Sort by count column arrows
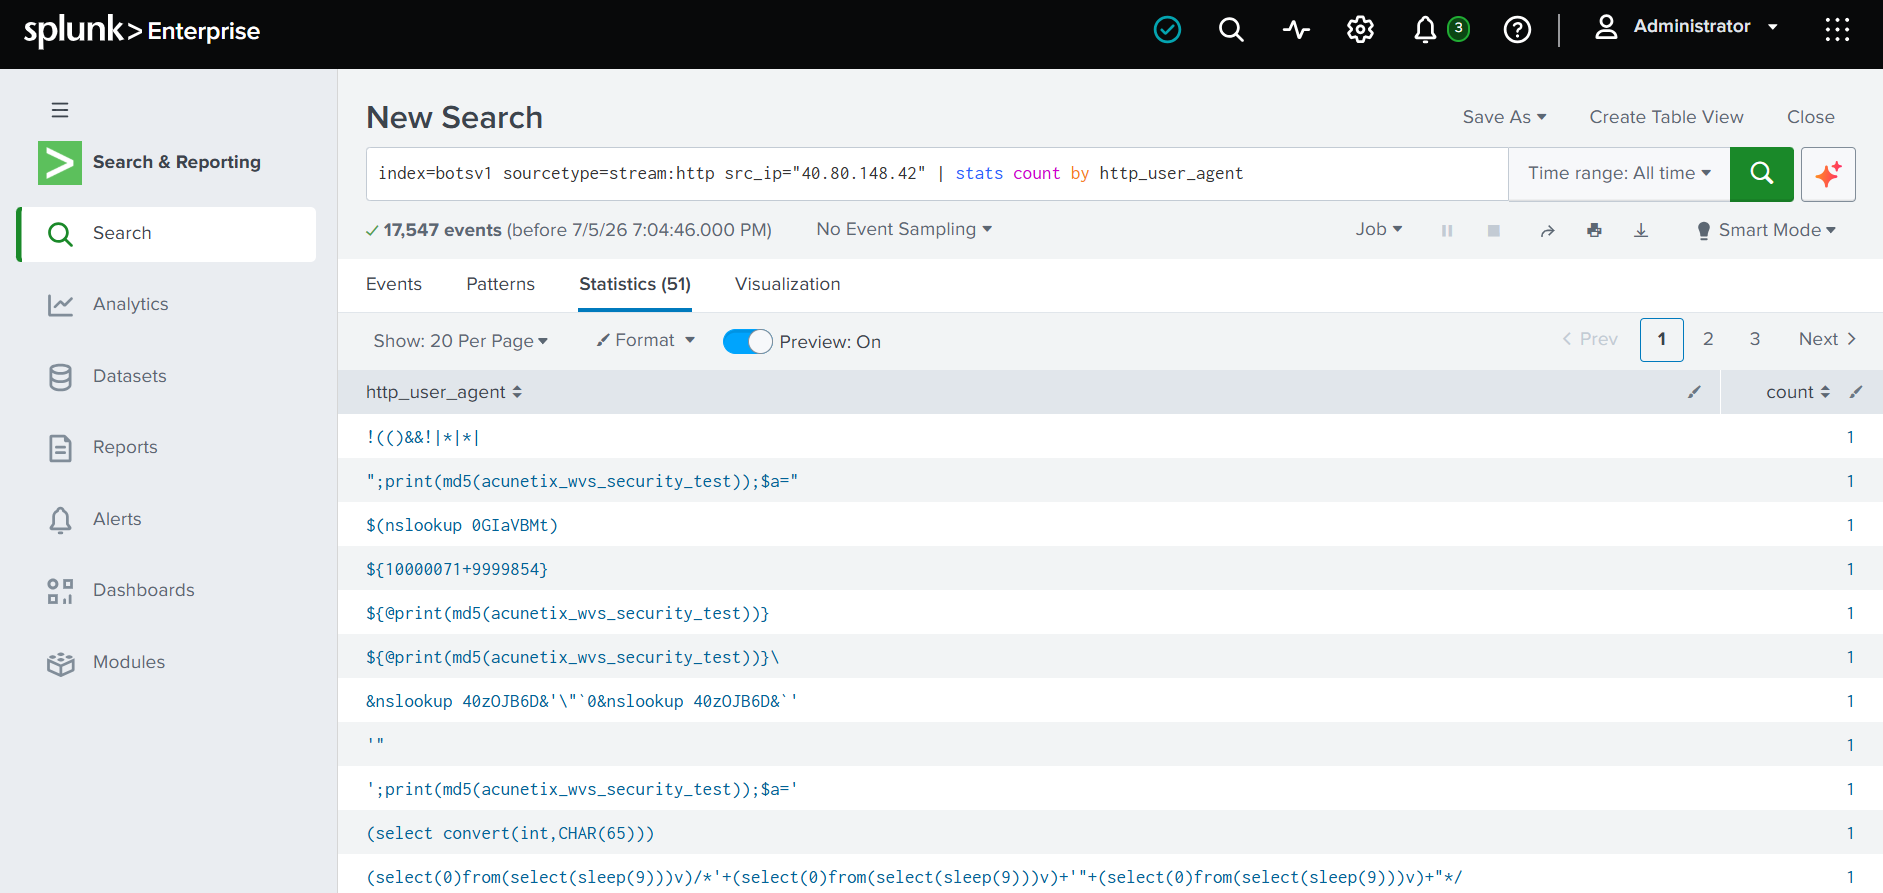 [1825, 392]
